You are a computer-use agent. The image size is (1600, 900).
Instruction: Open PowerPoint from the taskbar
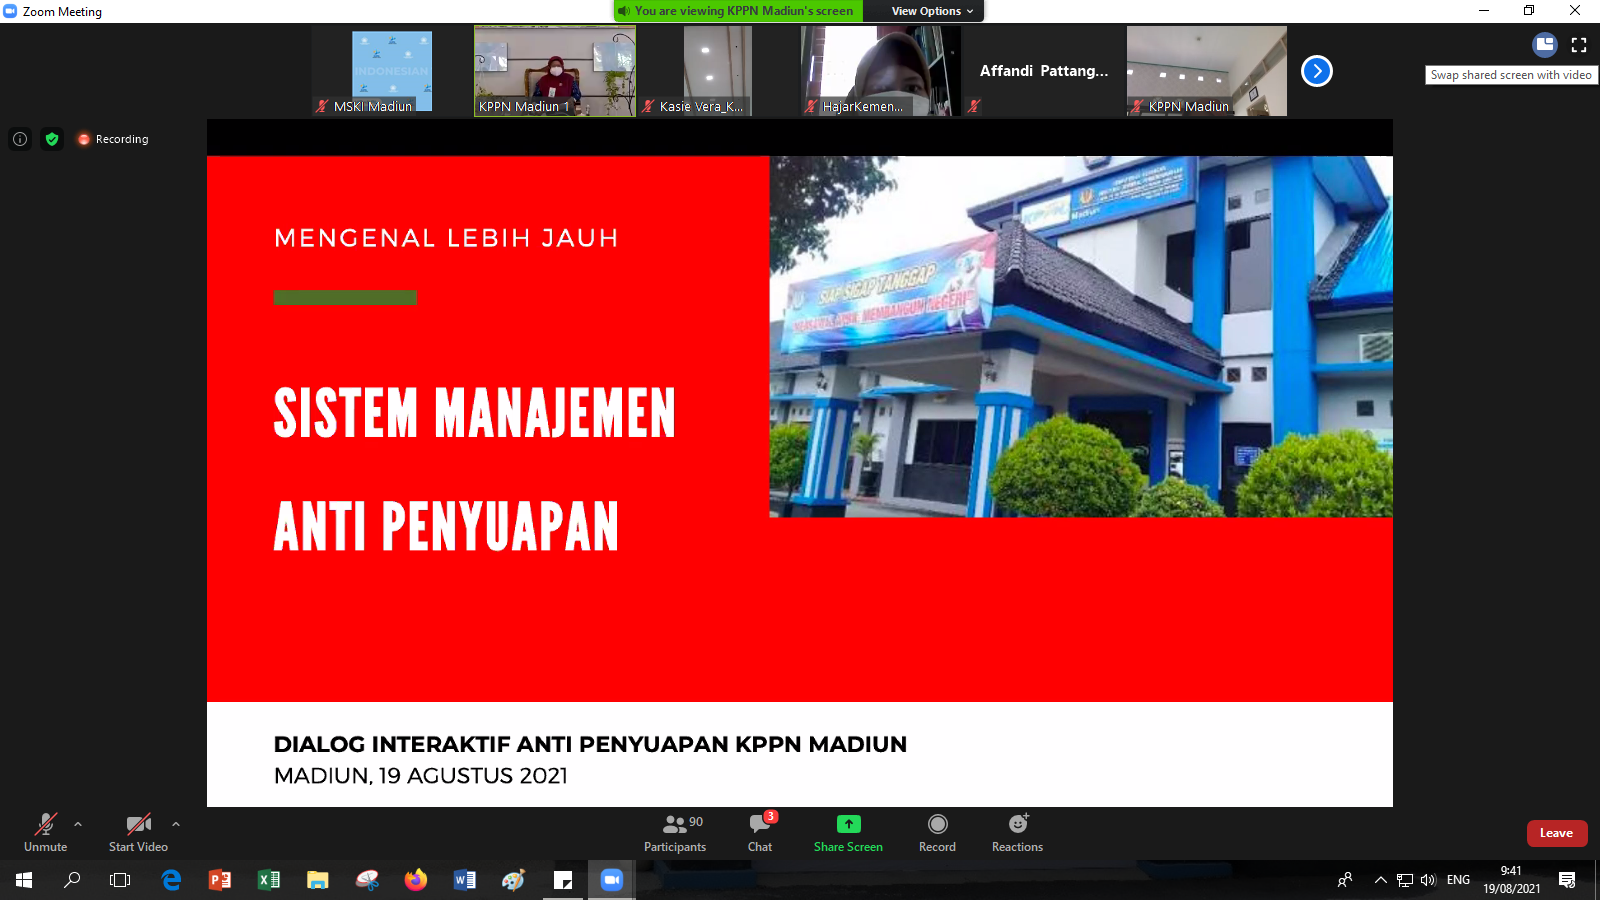[x=220, y=880]
